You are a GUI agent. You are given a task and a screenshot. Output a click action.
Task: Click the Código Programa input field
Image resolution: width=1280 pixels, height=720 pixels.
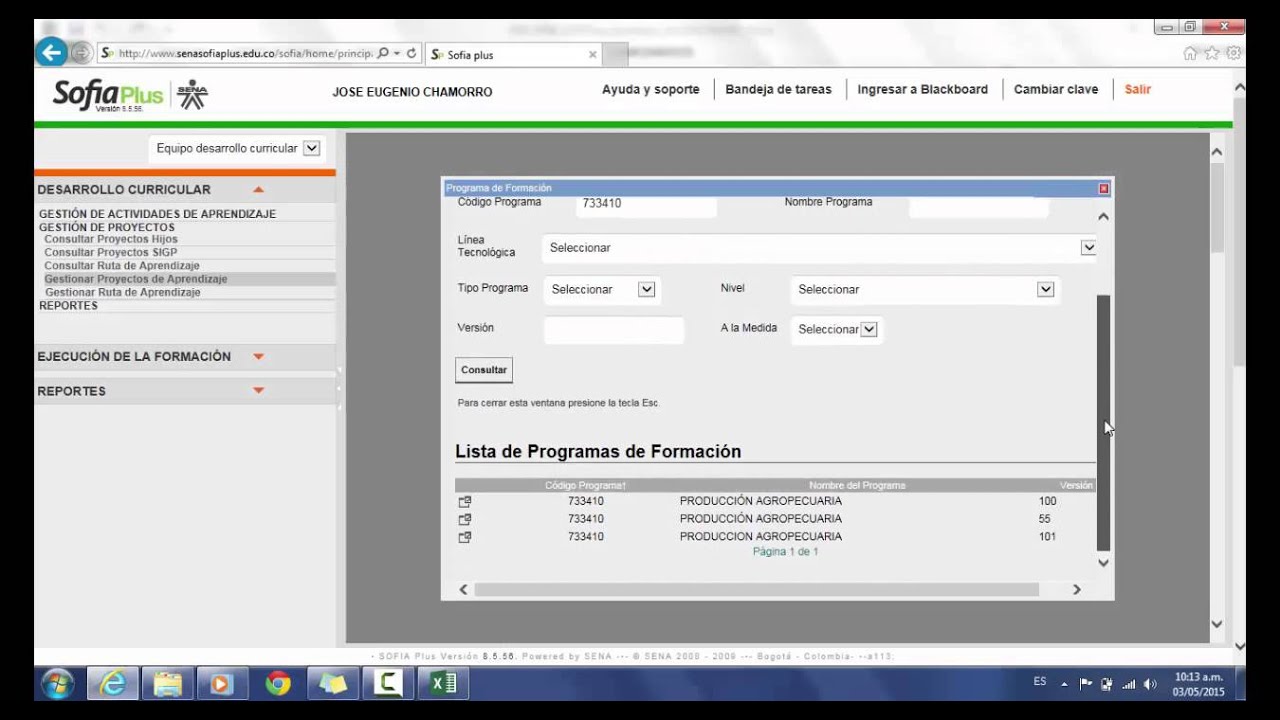coord(647,204)
